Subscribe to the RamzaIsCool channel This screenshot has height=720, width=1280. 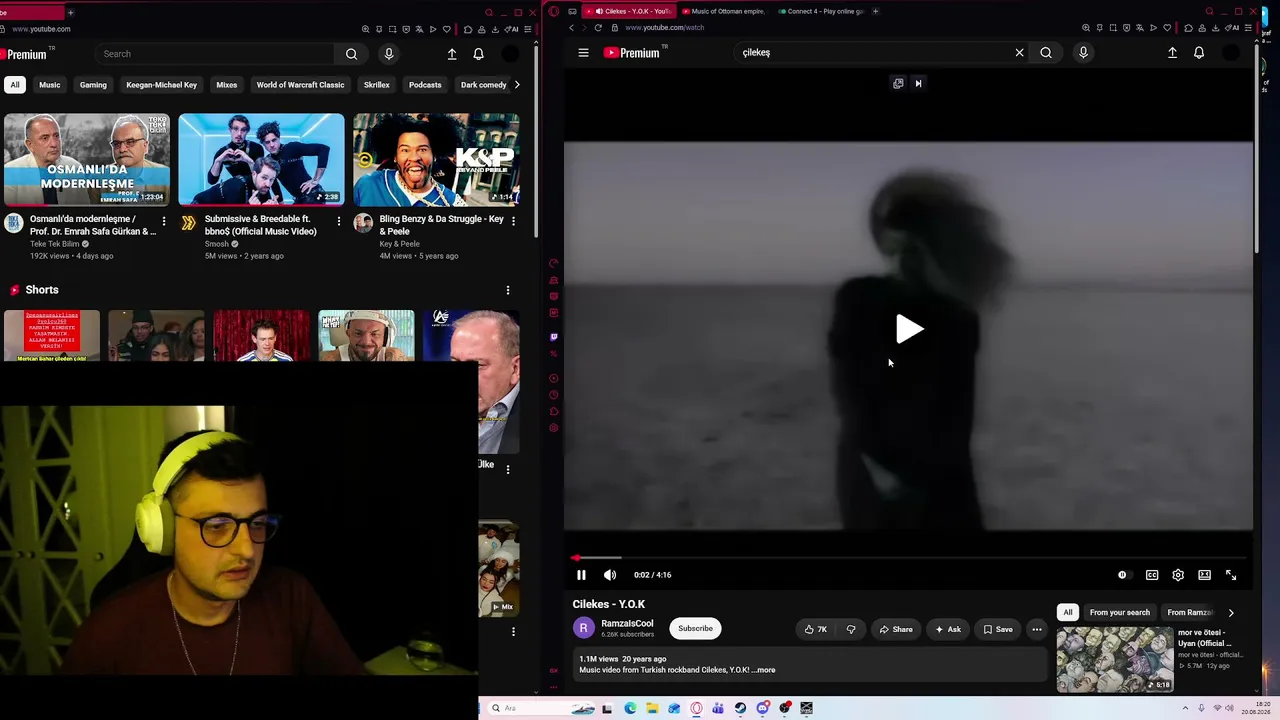coord(695,628)
